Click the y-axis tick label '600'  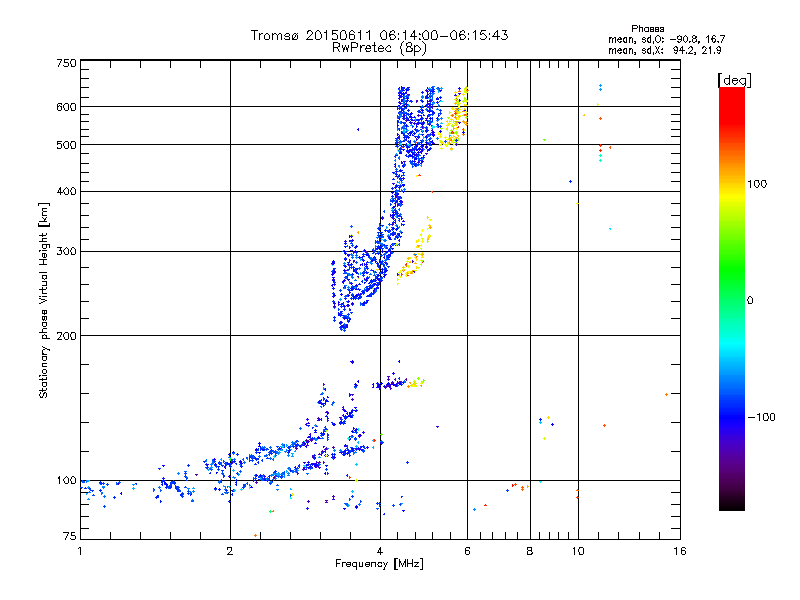tap(66, 107)
